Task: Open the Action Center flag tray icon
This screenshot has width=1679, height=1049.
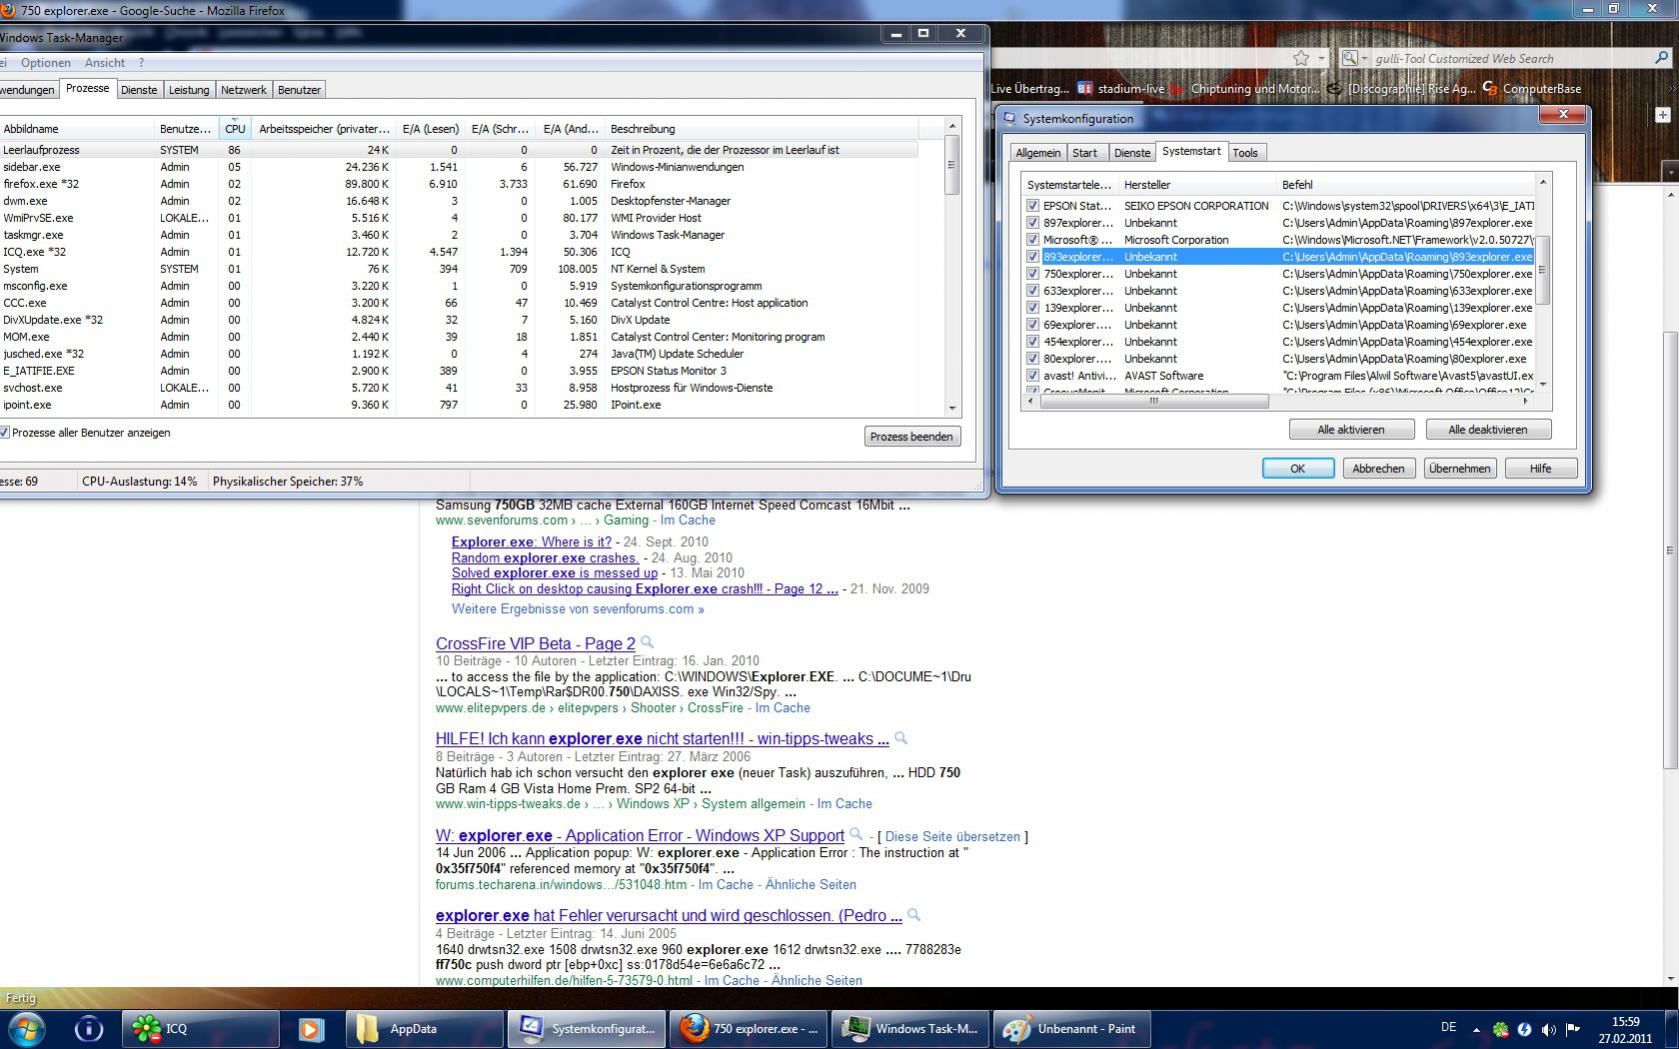Action: coord(1573,1029)
